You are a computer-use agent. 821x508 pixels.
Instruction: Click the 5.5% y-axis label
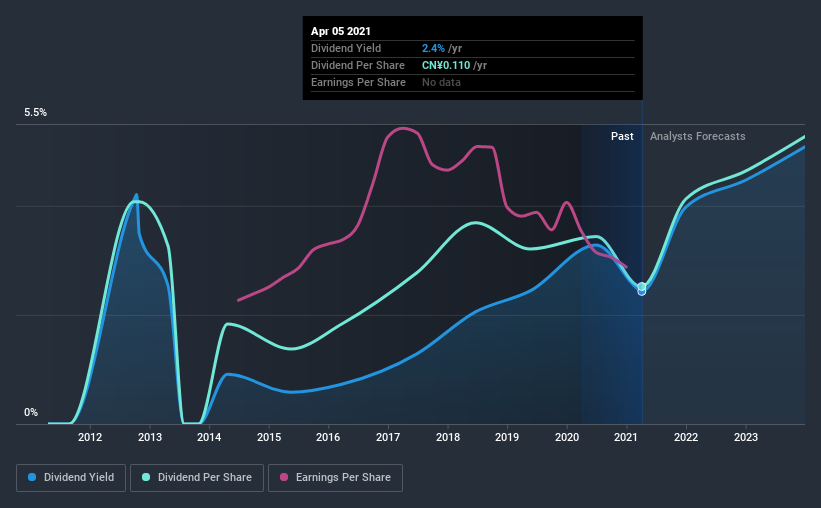(36, 113)
